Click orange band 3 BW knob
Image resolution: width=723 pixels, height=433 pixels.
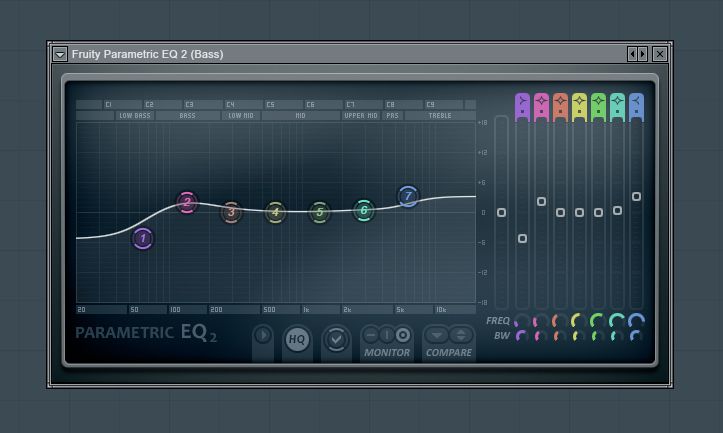[559, 336]
